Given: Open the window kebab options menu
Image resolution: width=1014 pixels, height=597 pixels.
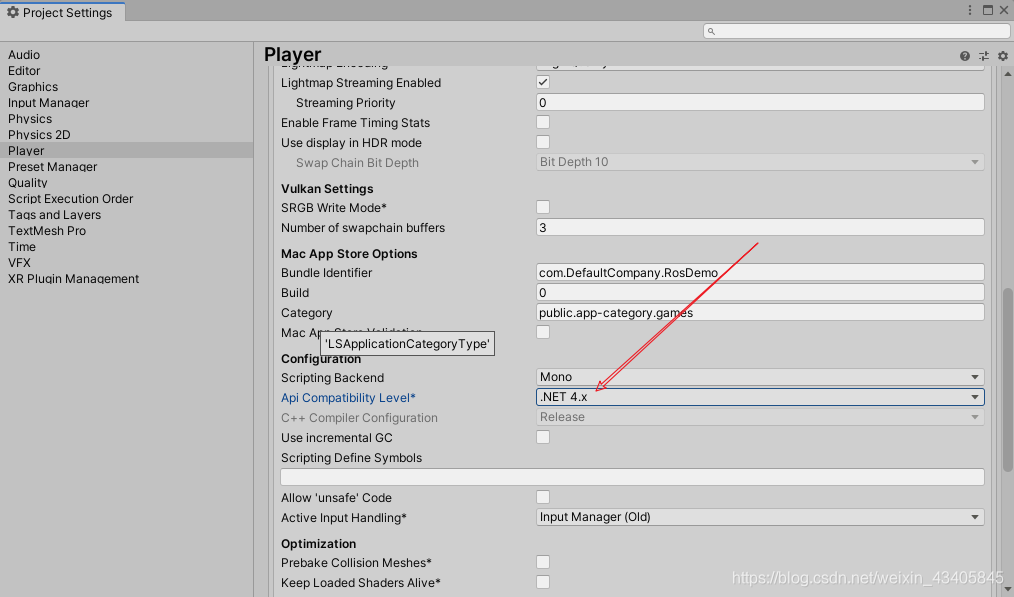Looking at the screenshot, I should coord(969,10).
